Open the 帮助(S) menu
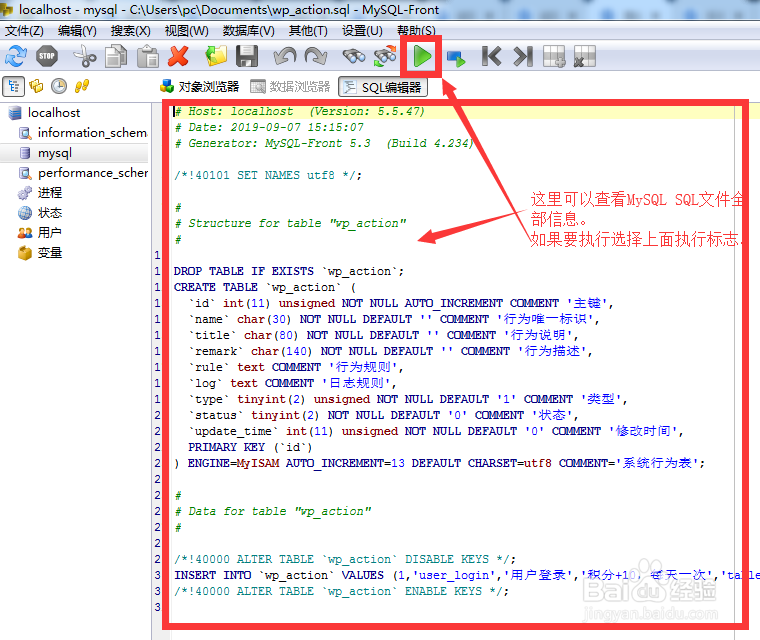The height and width of the screenshot is (640, 760). click(x=416, y=31)
